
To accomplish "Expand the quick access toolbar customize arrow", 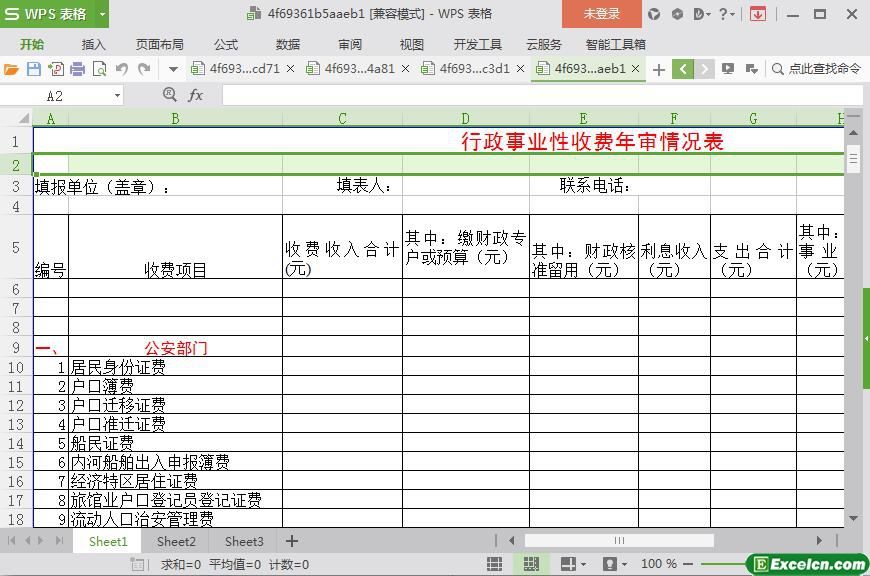I will click(x=173, y=69).
